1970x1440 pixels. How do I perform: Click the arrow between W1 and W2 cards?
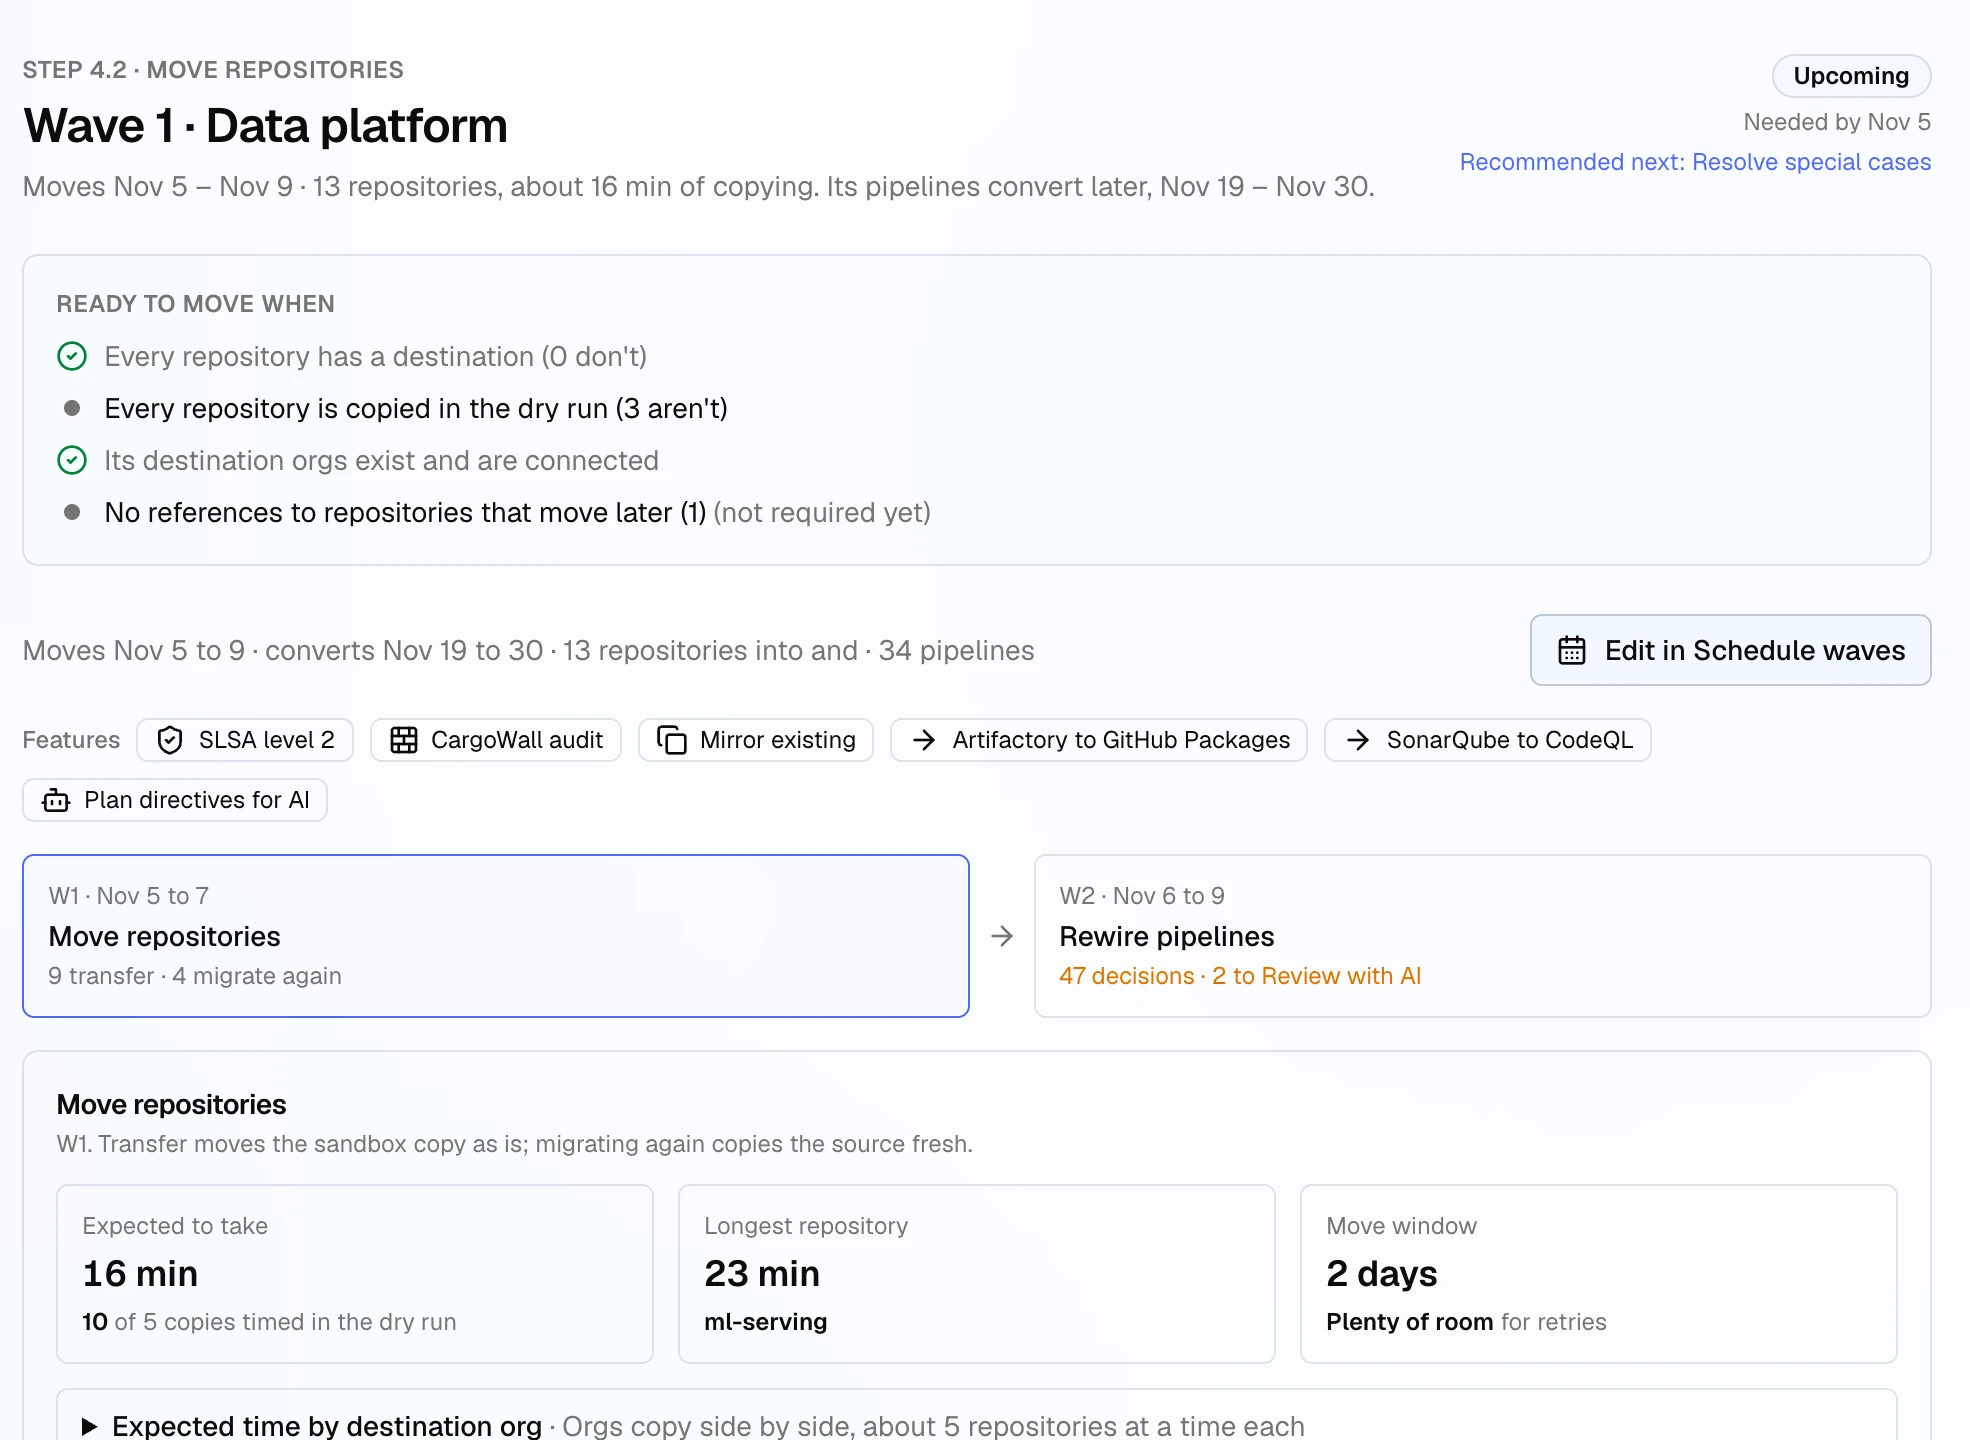(x=1002, y=937)
